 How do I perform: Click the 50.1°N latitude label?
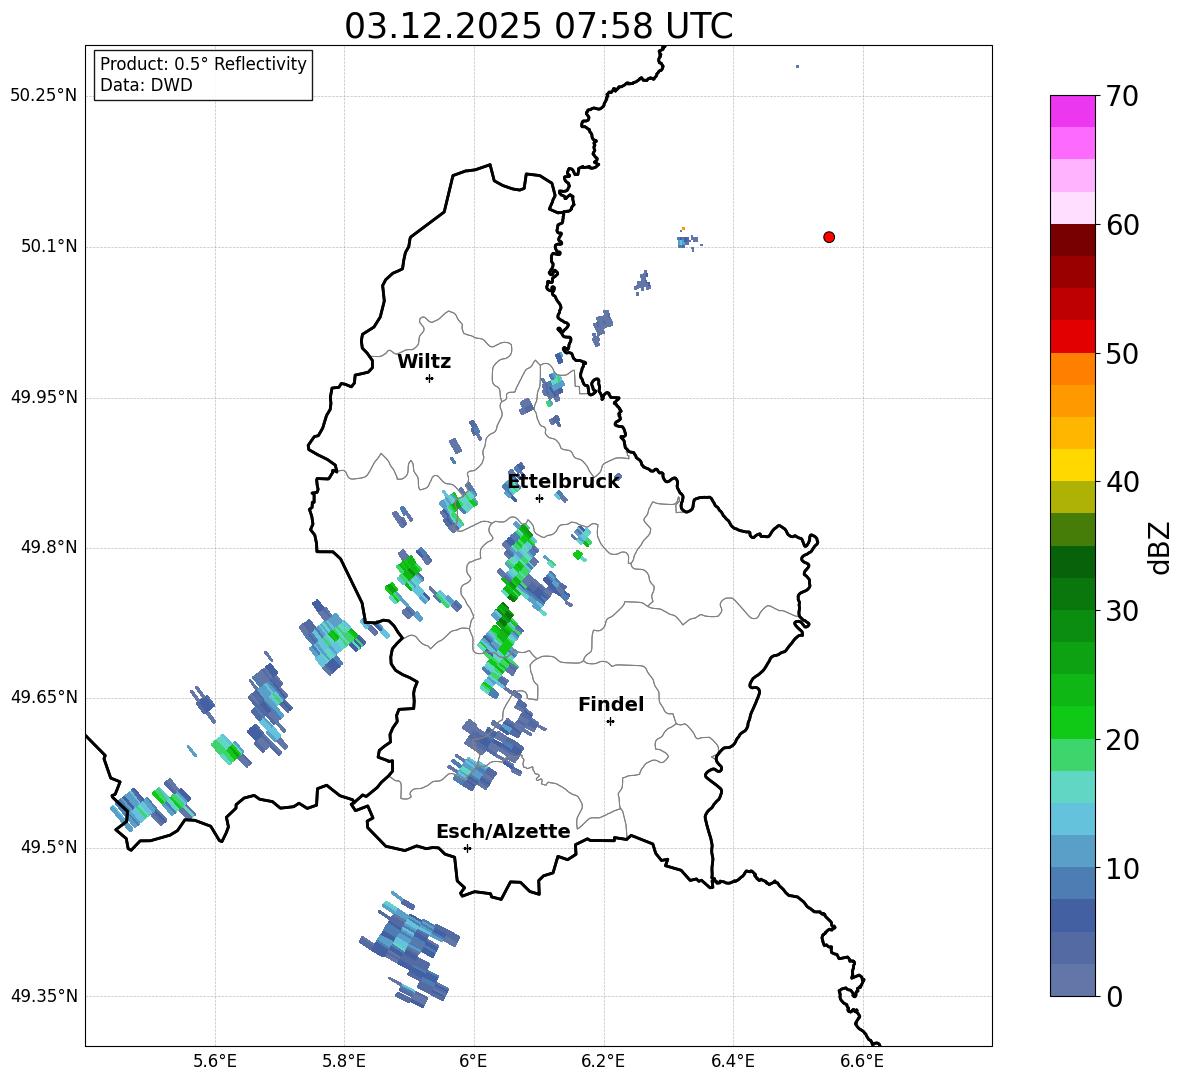pos(48,247)
